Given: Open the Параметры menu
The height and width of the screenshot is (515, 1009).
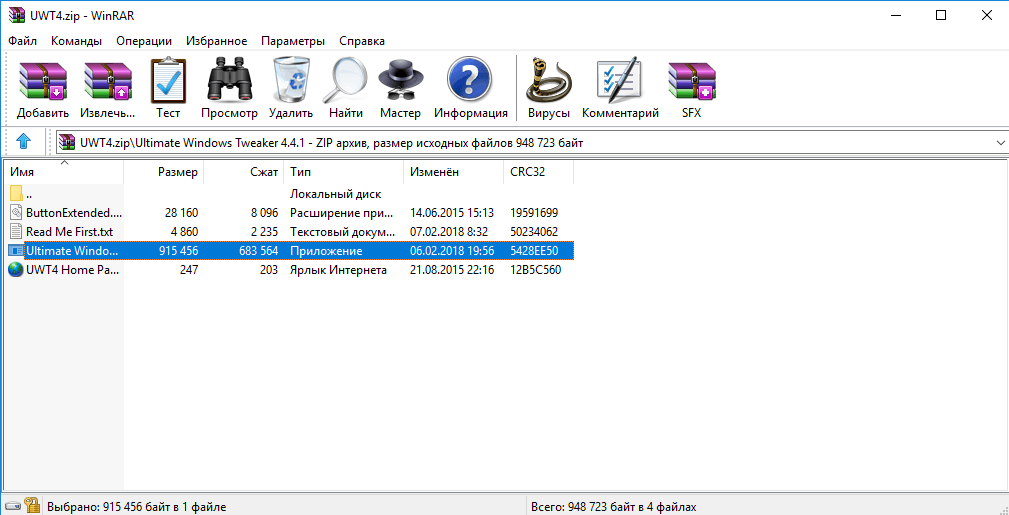Looking at the screenshot, I should click(293, 41).
